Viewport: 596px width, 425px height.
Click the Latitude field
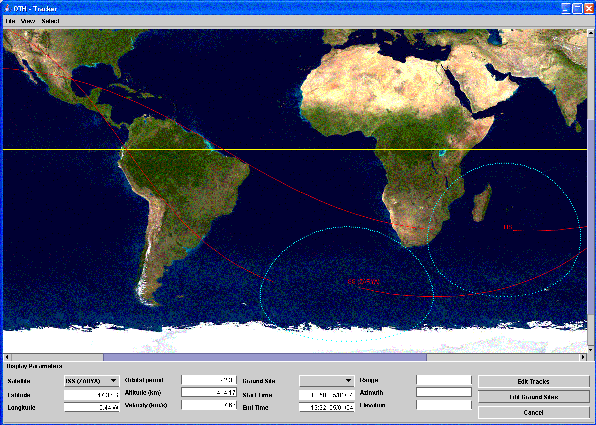click(91, 395)
